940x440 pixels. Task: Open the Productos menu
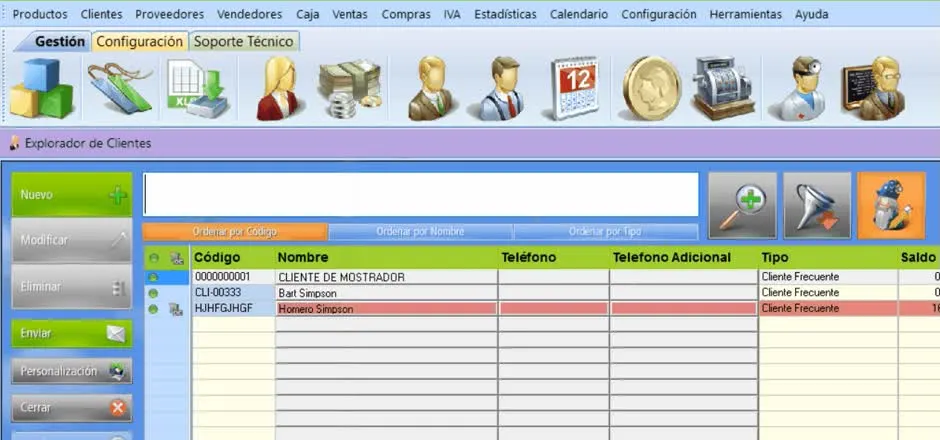coord(40,14)
